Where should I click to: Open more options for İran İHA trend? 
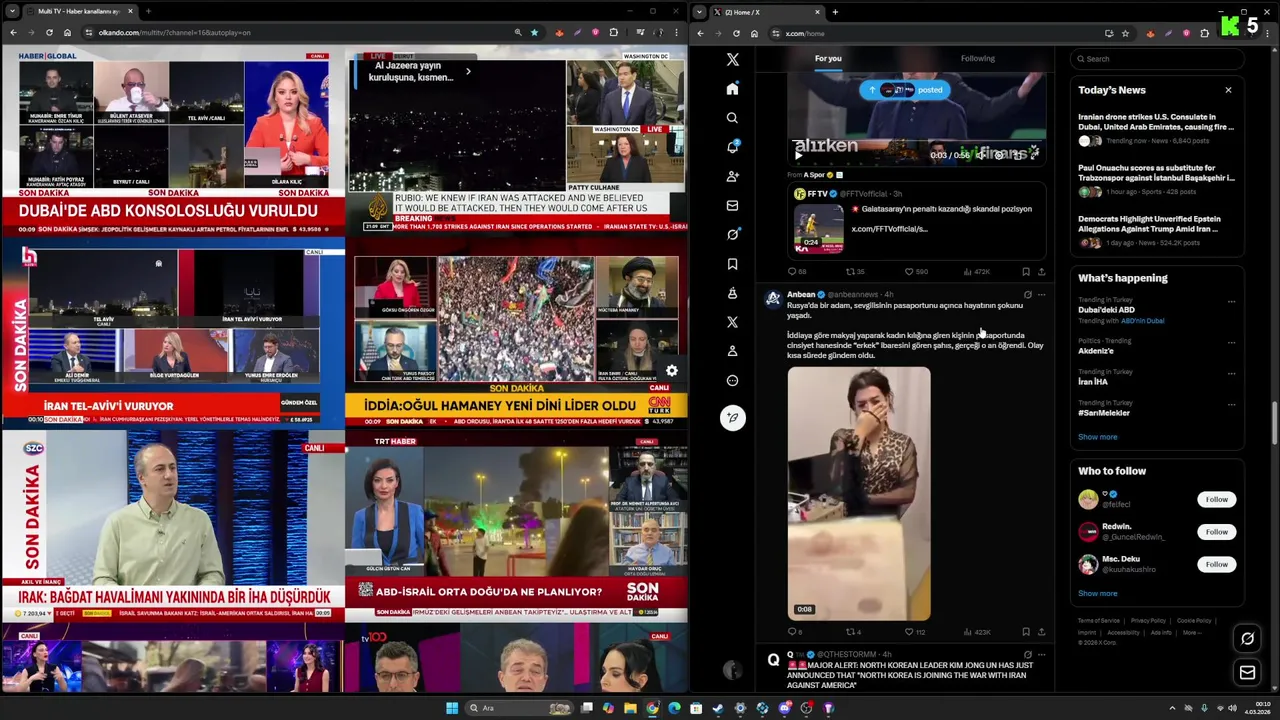1231,372
